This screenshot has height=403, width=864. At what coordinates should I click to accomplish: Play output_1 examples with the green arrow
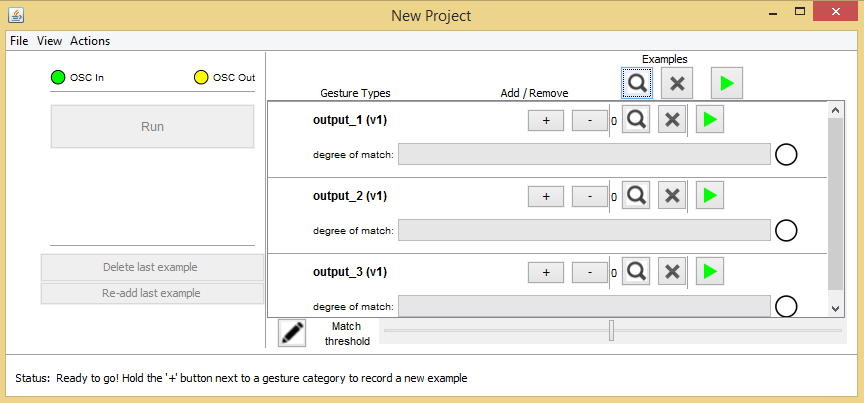710,120
